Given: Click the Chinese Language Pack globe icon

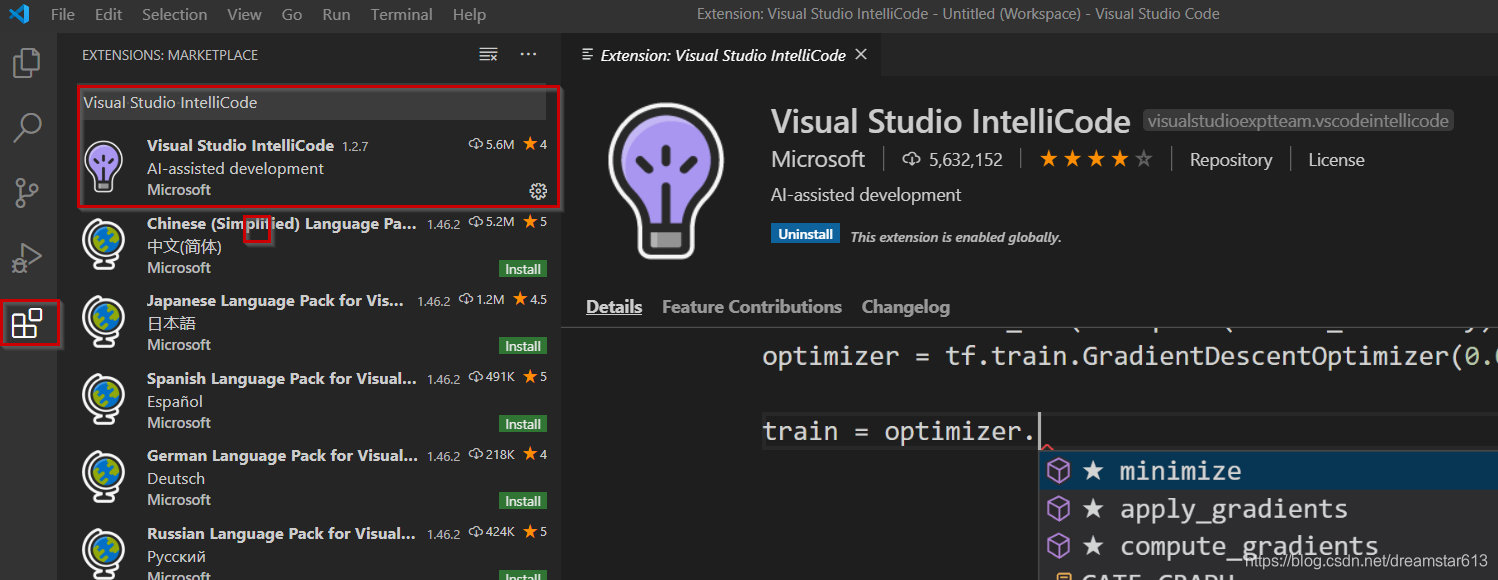Looking at the screenshot, I should [104, 243].
